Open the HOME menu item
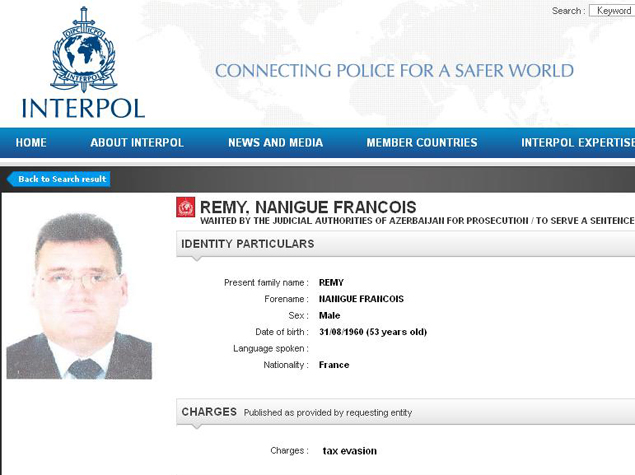This screenshot has width=635, height=475. 31,143
